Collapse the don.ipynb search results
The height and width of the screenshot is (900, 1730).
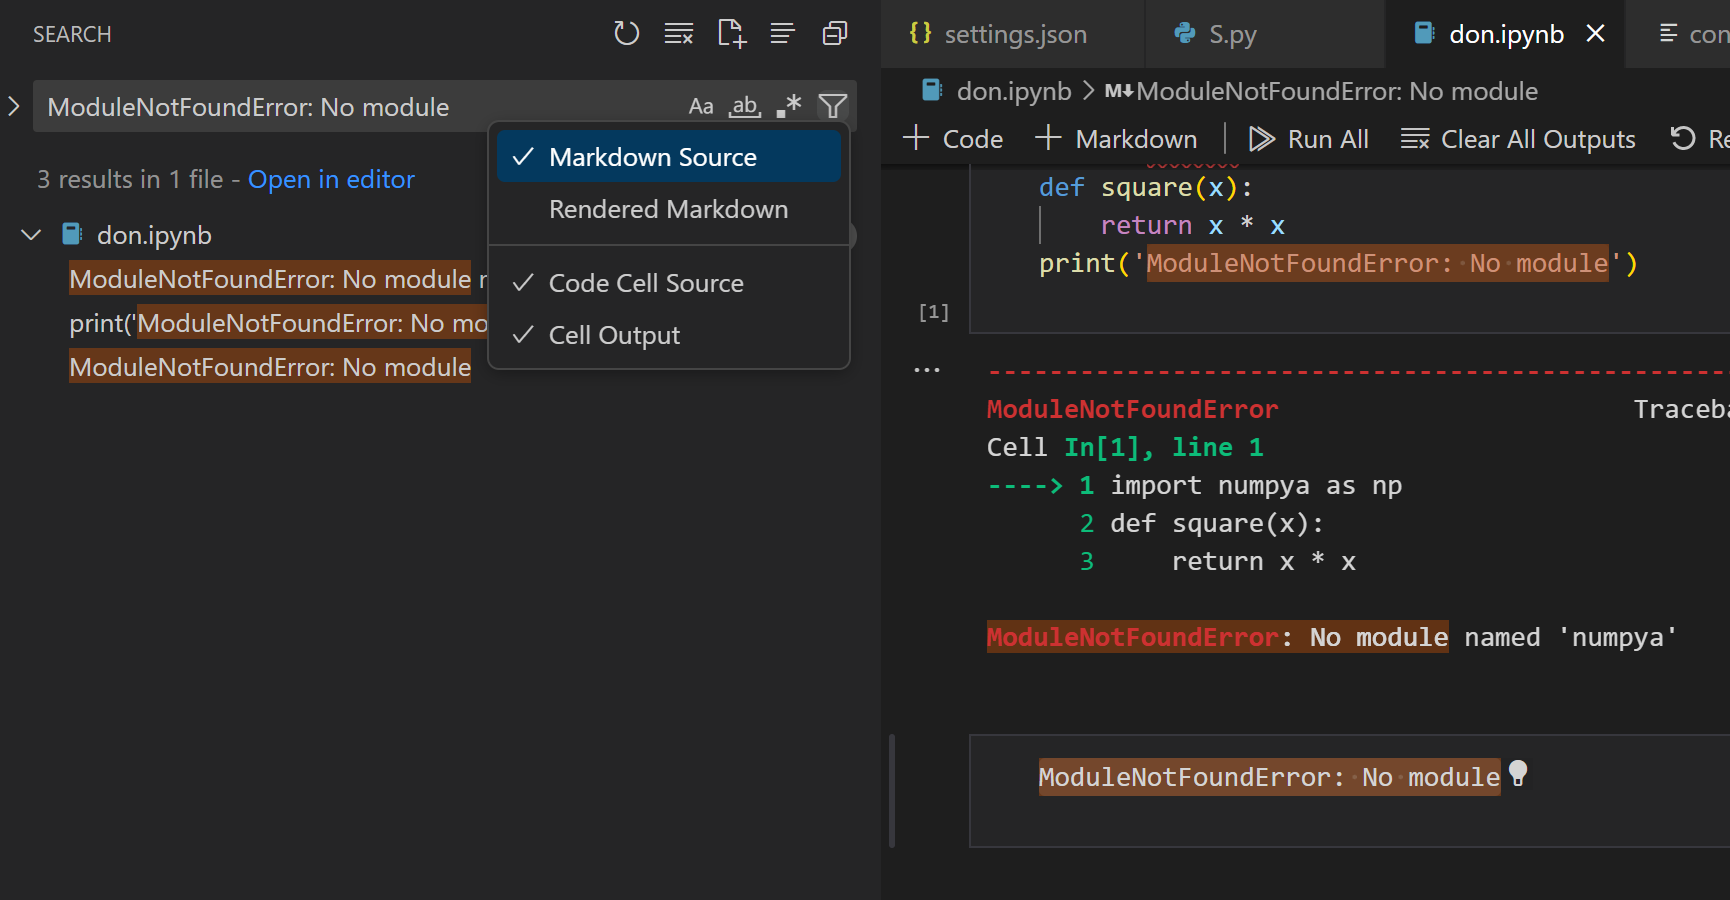click(31, 234)
